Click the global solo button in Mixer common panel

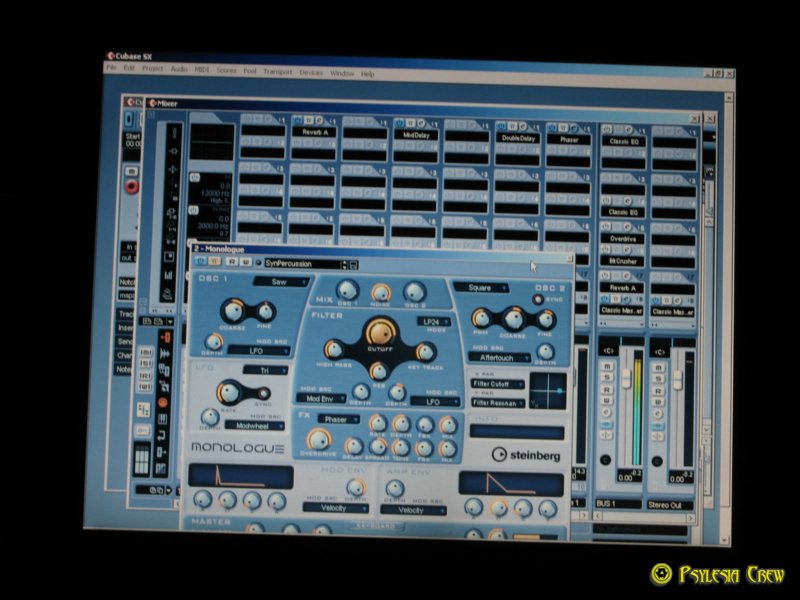click(146, 364)
